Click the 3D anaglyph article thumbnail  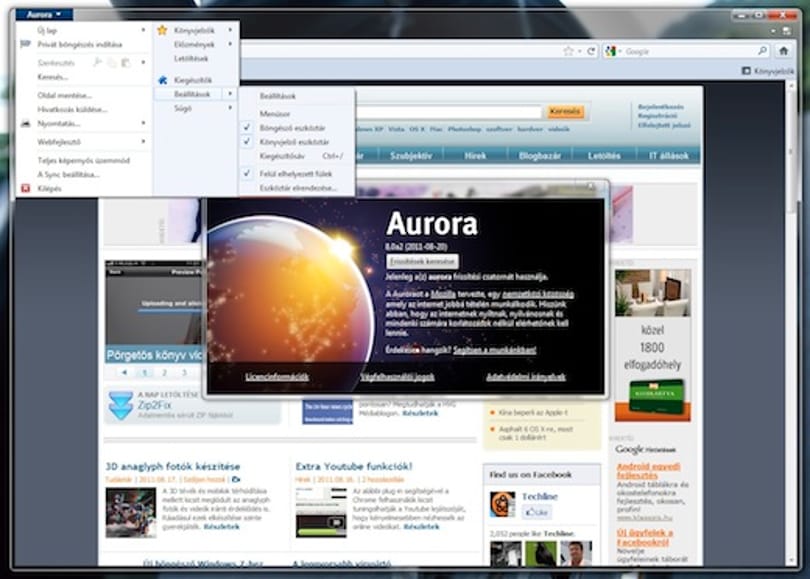point(131,512)
